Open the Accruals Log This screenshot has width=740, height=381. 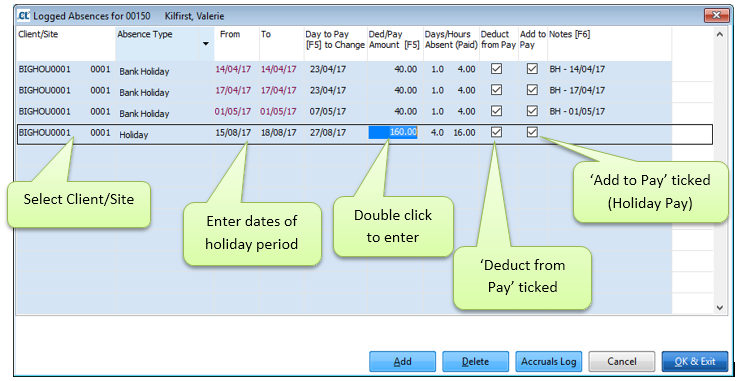coord(548,362)
